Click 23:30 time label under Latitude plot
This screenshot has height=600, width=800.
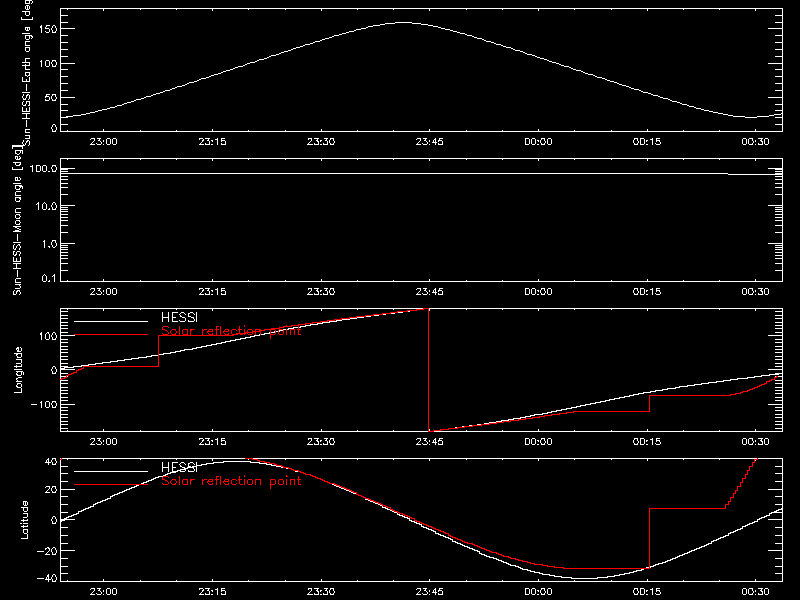point(321,592)
